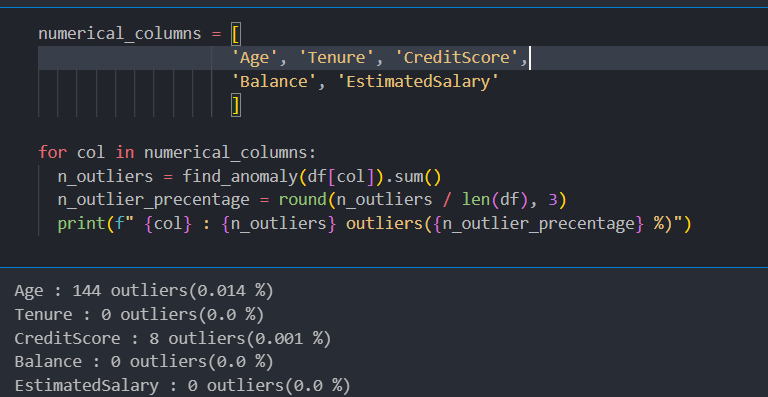Click the closing bracket of the list
768x397 pixels.
(x=236, y=105)
